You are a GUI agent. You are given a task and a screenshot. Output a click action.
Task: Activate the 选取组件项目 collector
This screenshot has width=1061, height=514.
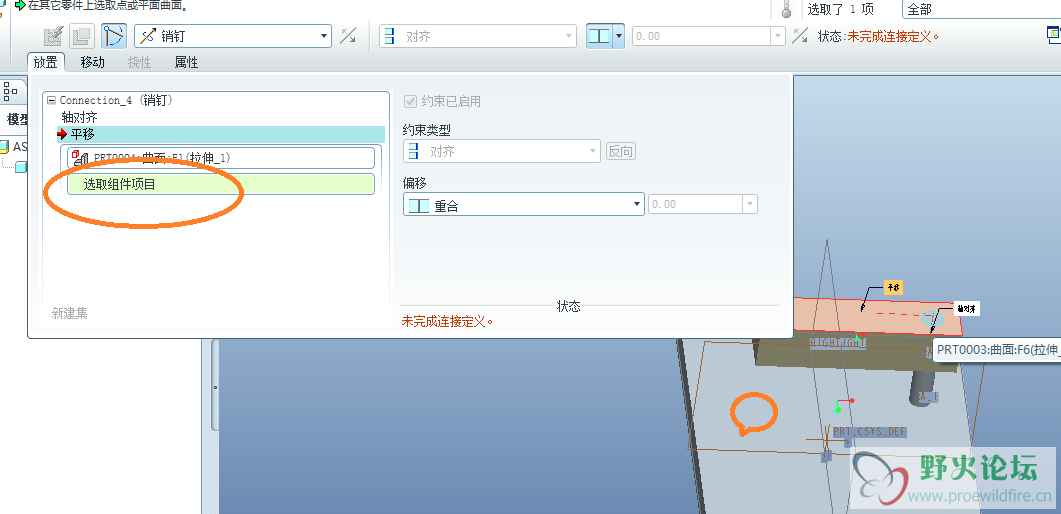click(221, 184)
